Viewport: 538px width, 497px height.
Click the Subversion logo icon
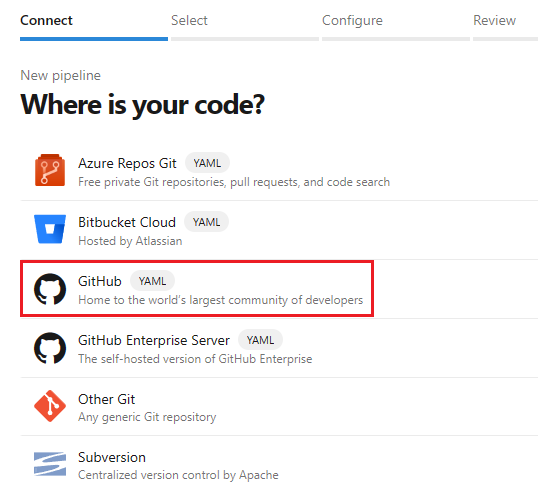click(50, 464)
